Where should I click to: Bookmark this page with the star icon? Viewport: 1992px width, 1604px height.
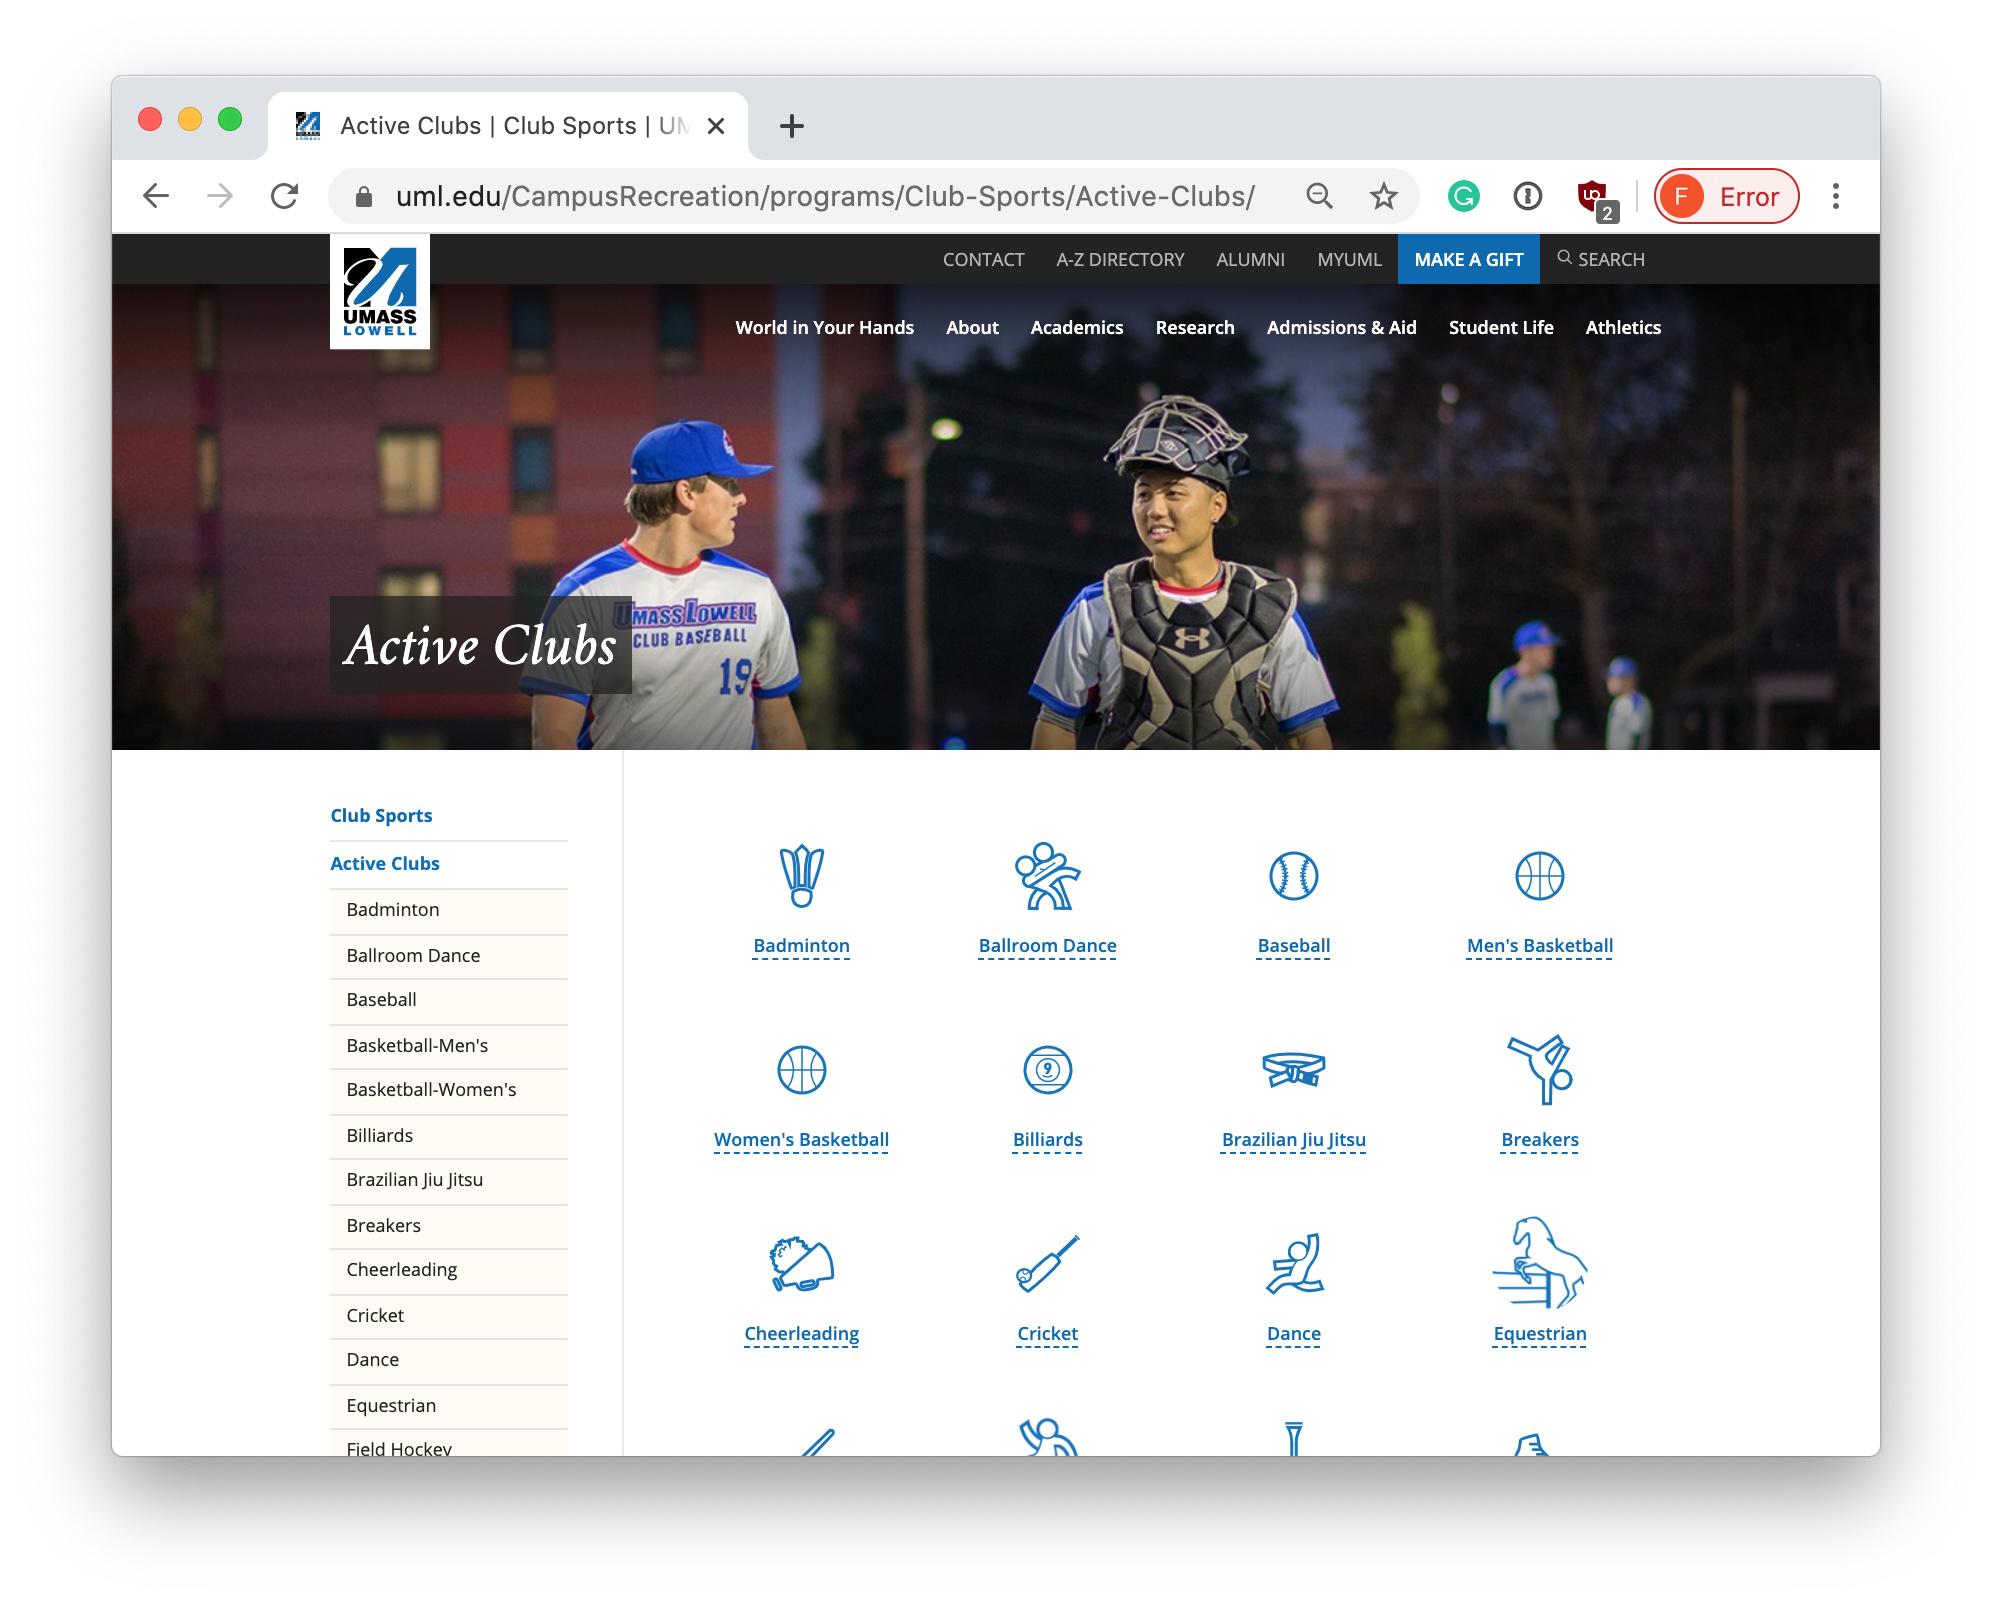(1383, 196)
